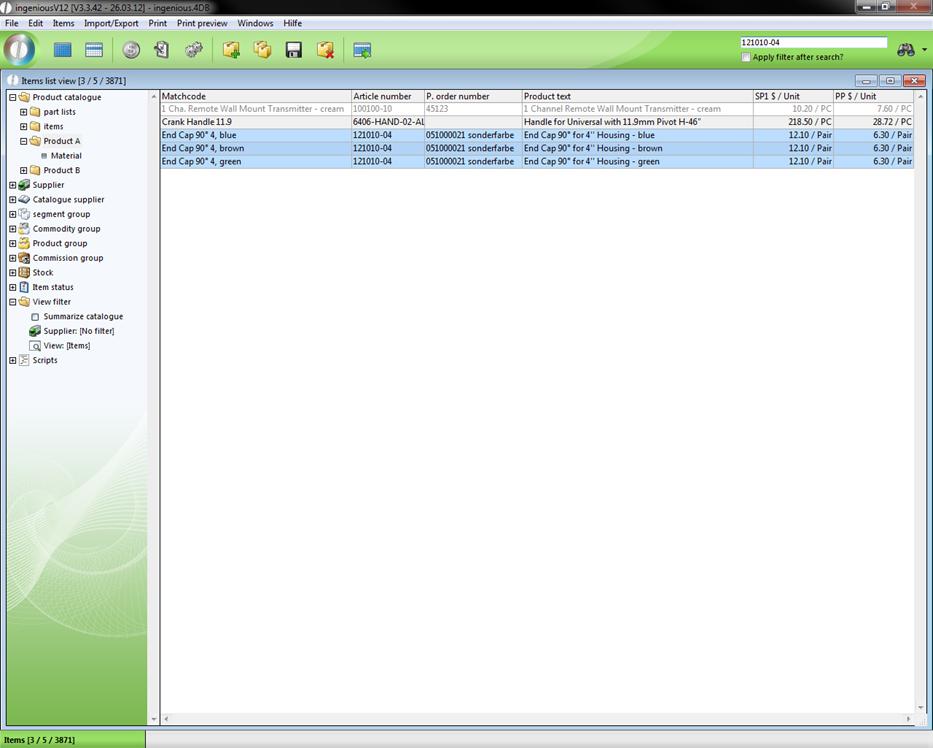Viewport: 933px width, 748px height.
Task: Click the folder with red X icon
Action: click(x=325, y=50)
